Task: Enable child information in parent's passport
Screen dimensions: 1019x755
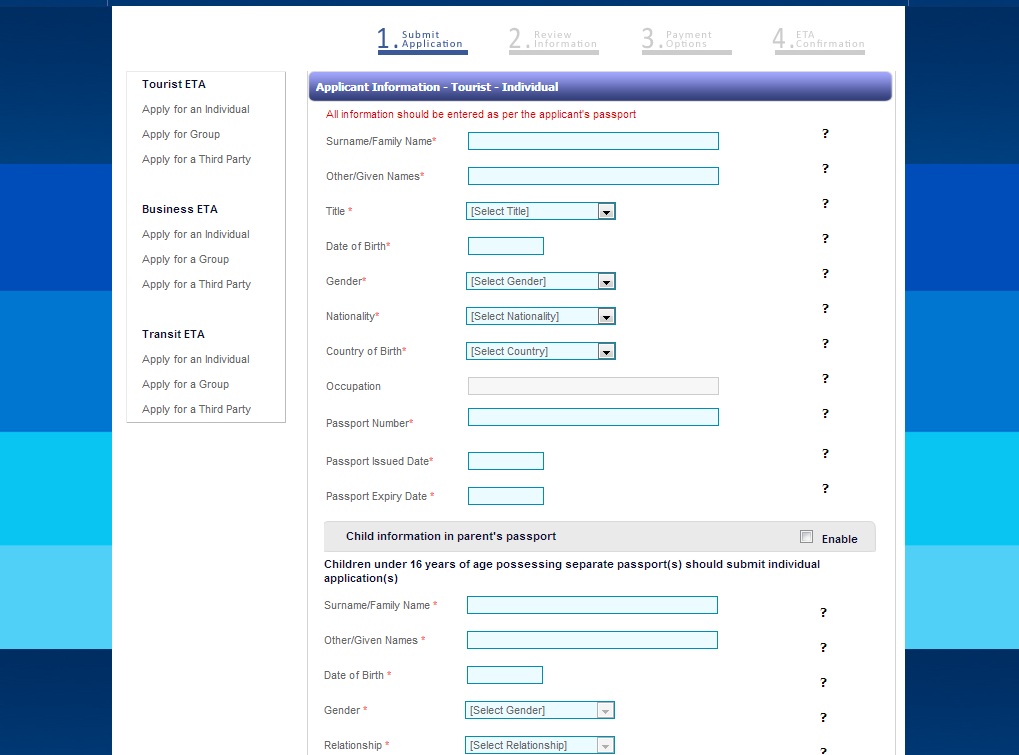Action: coord(806,537)
